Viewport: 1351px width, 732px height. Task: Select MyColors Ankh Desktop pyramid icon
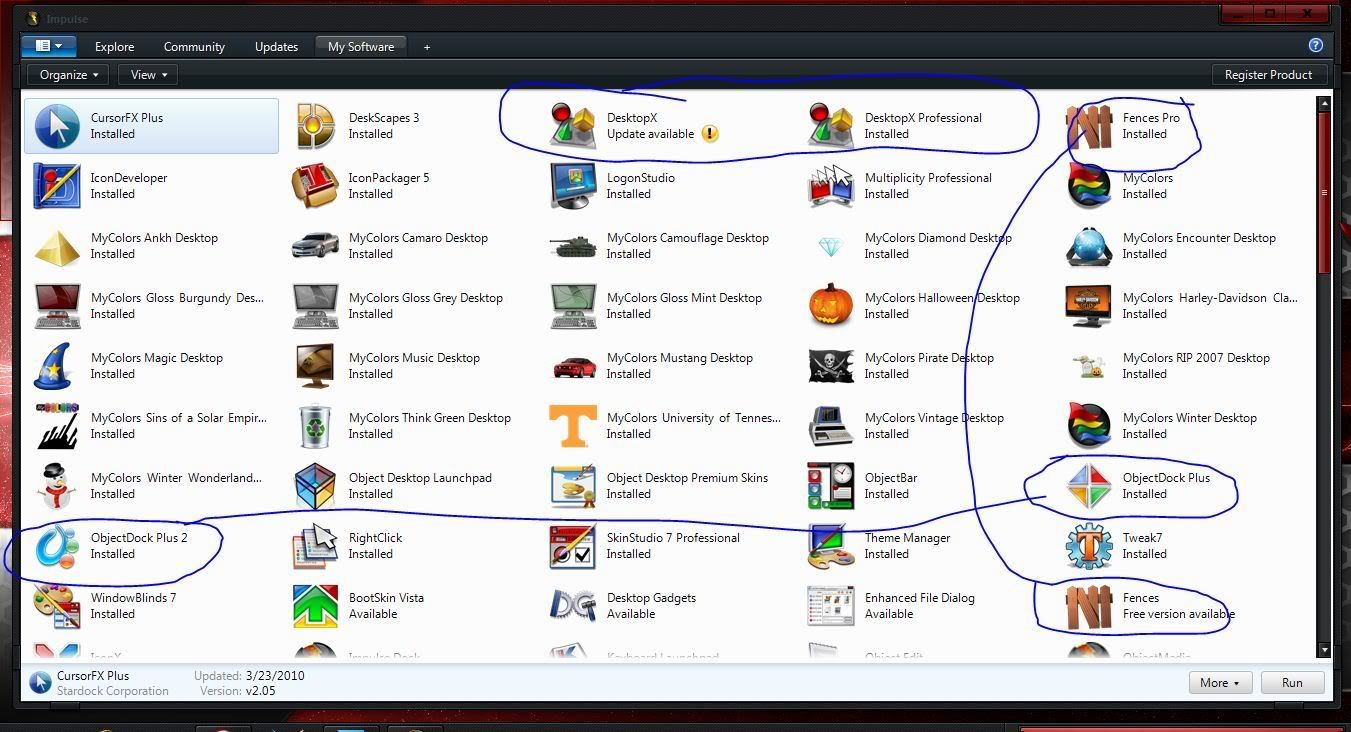pyautogui.click(x=57, y=246)
